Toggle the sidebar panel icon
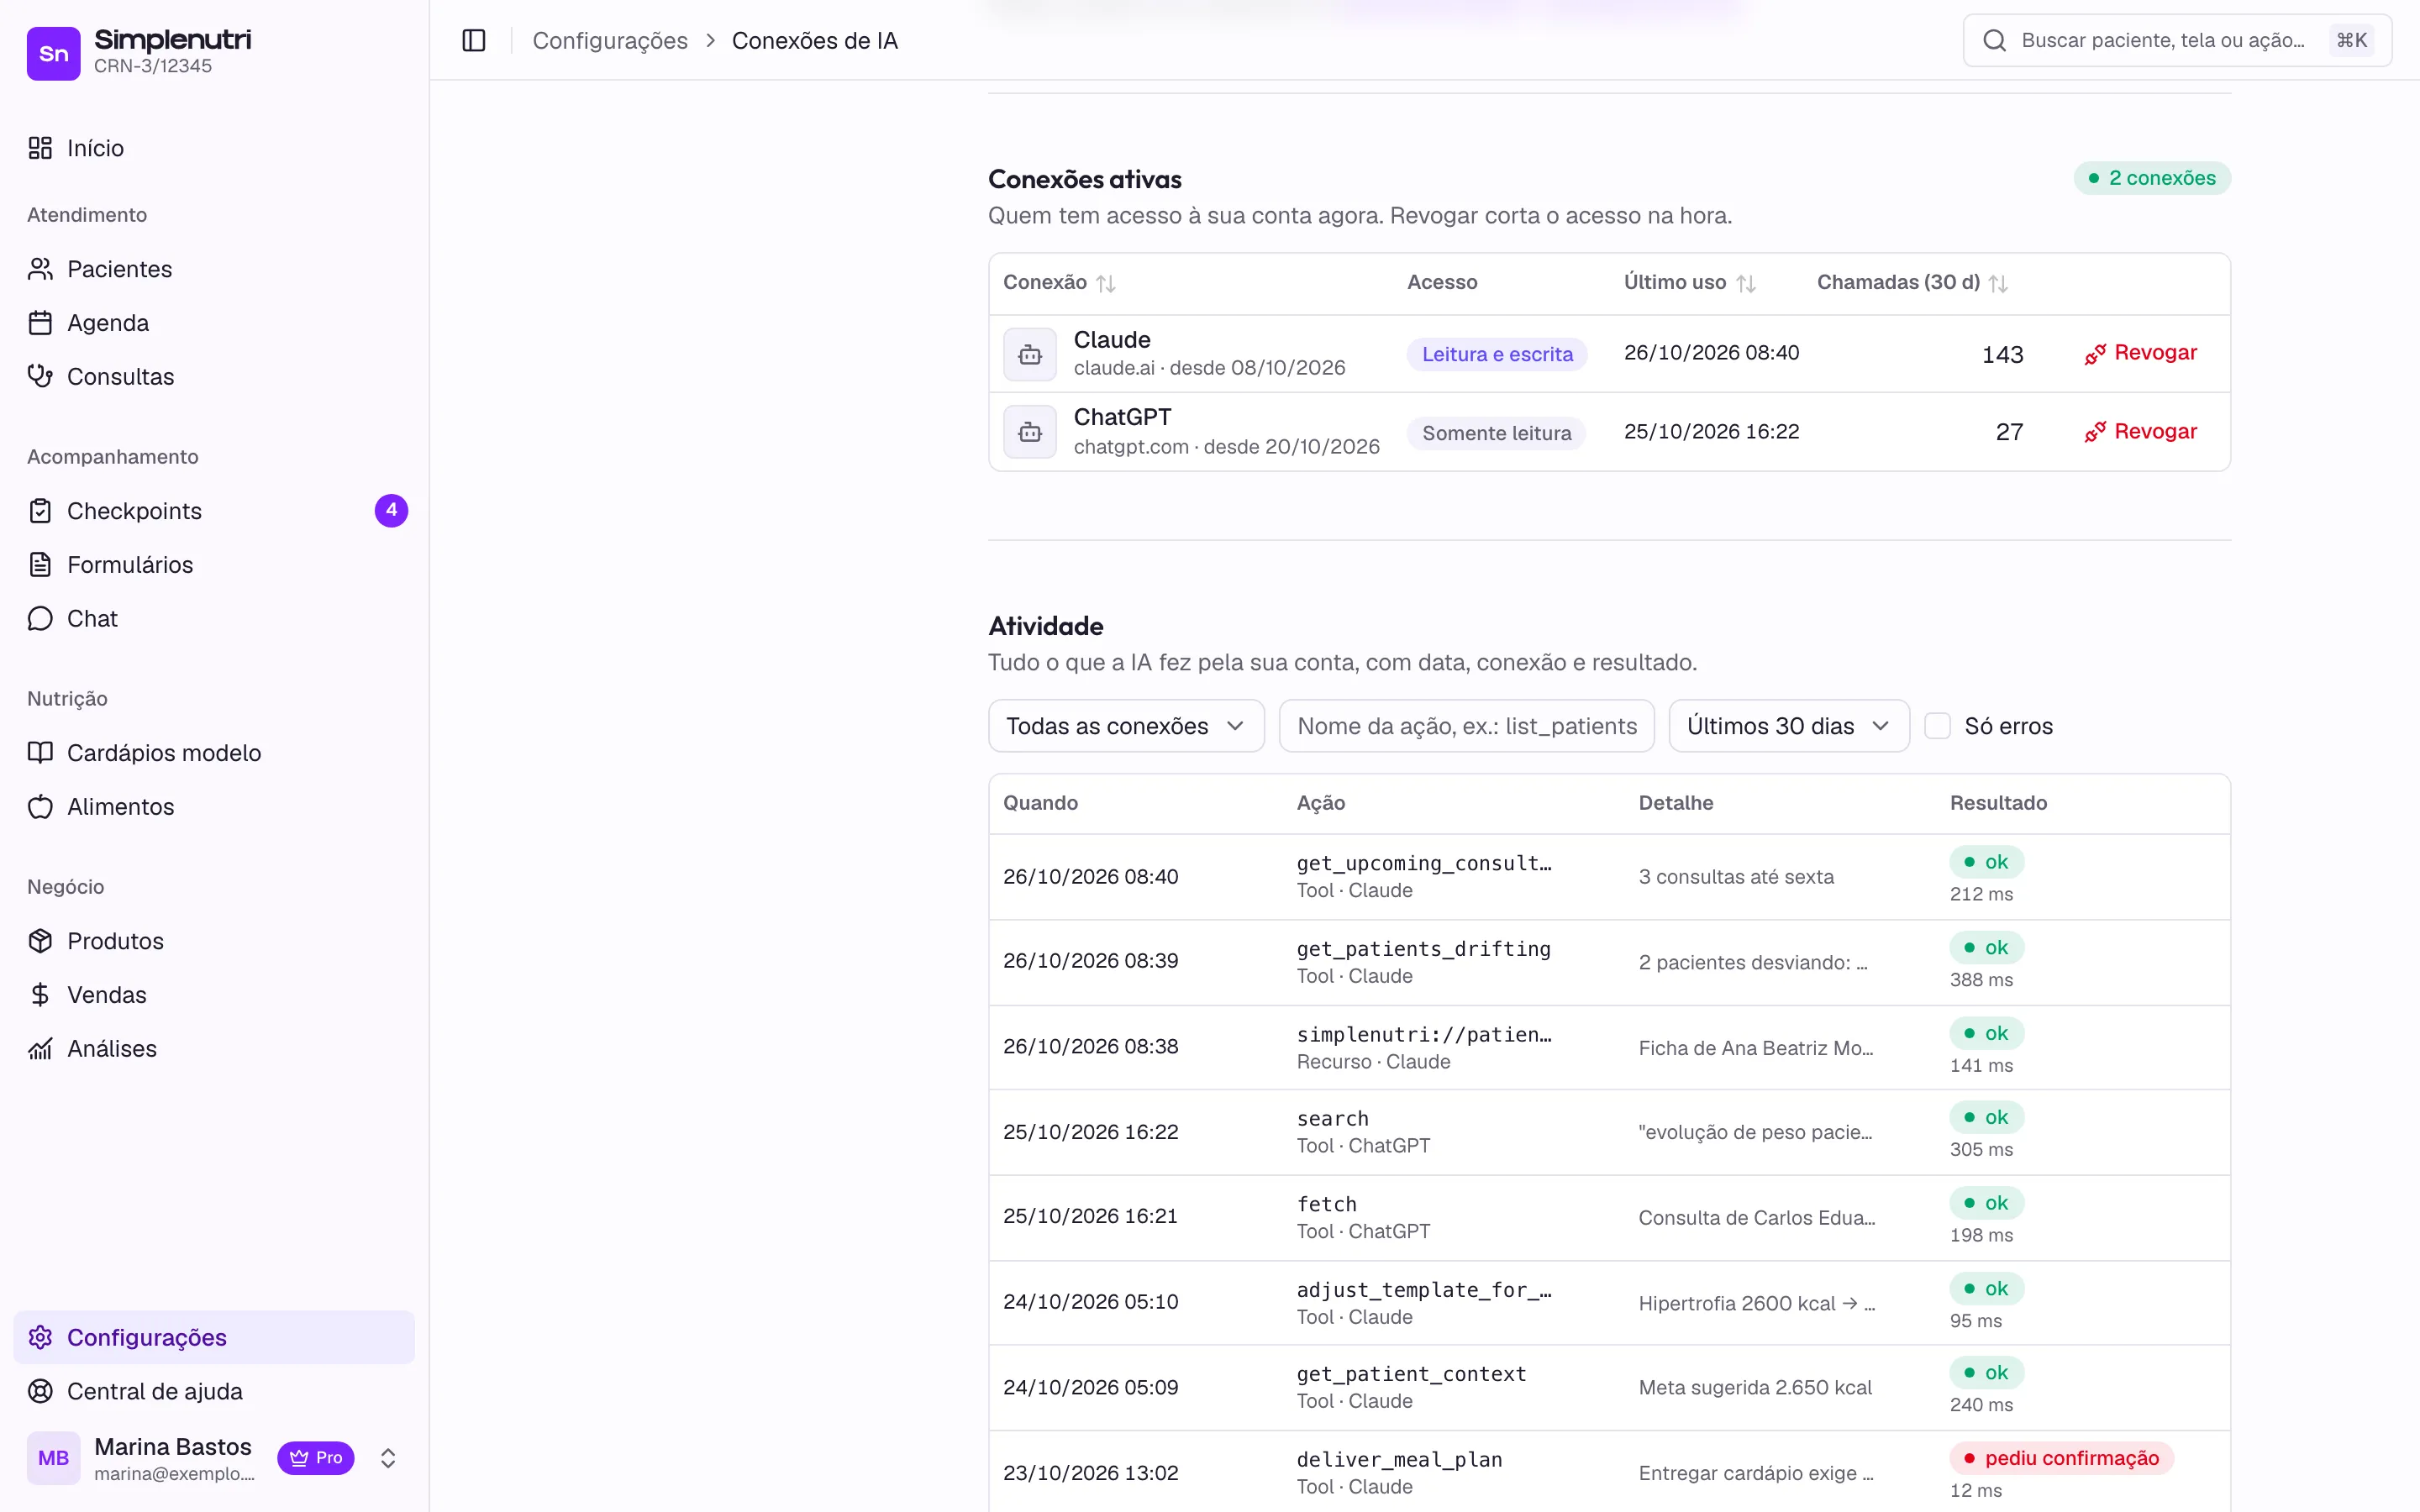Image resolution: width=2420 pixels, height=1512 pixels. pyautogui.click(x=474, y=40)
